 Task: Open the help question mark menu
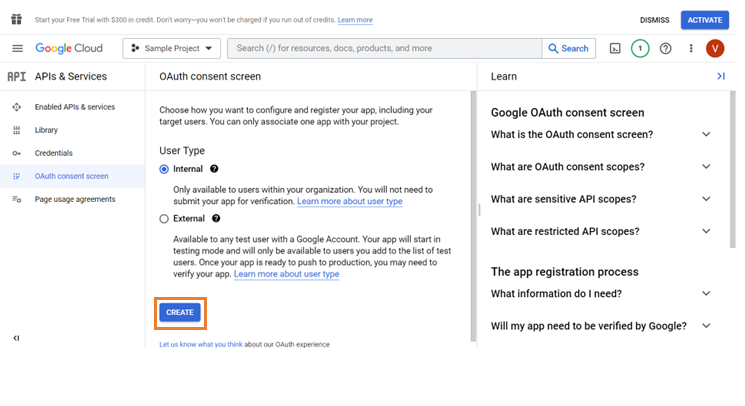665,48
